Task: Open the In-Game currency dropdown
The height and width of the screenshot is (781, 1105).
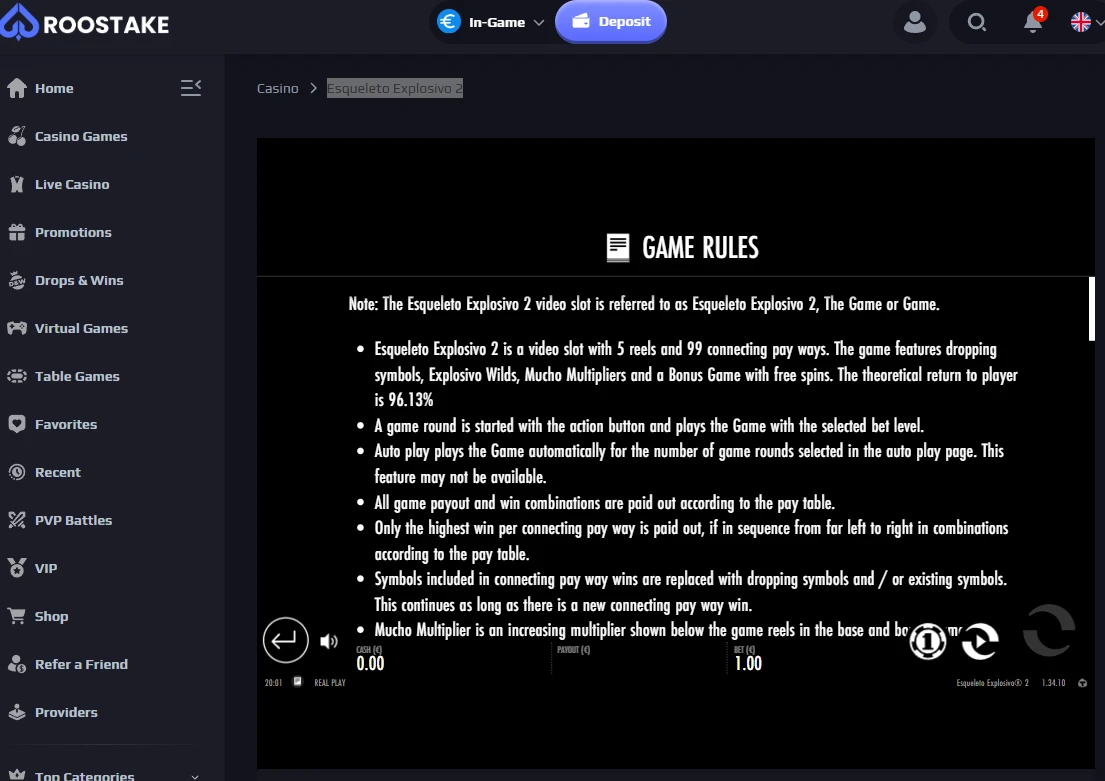Action: coord(491,23)
